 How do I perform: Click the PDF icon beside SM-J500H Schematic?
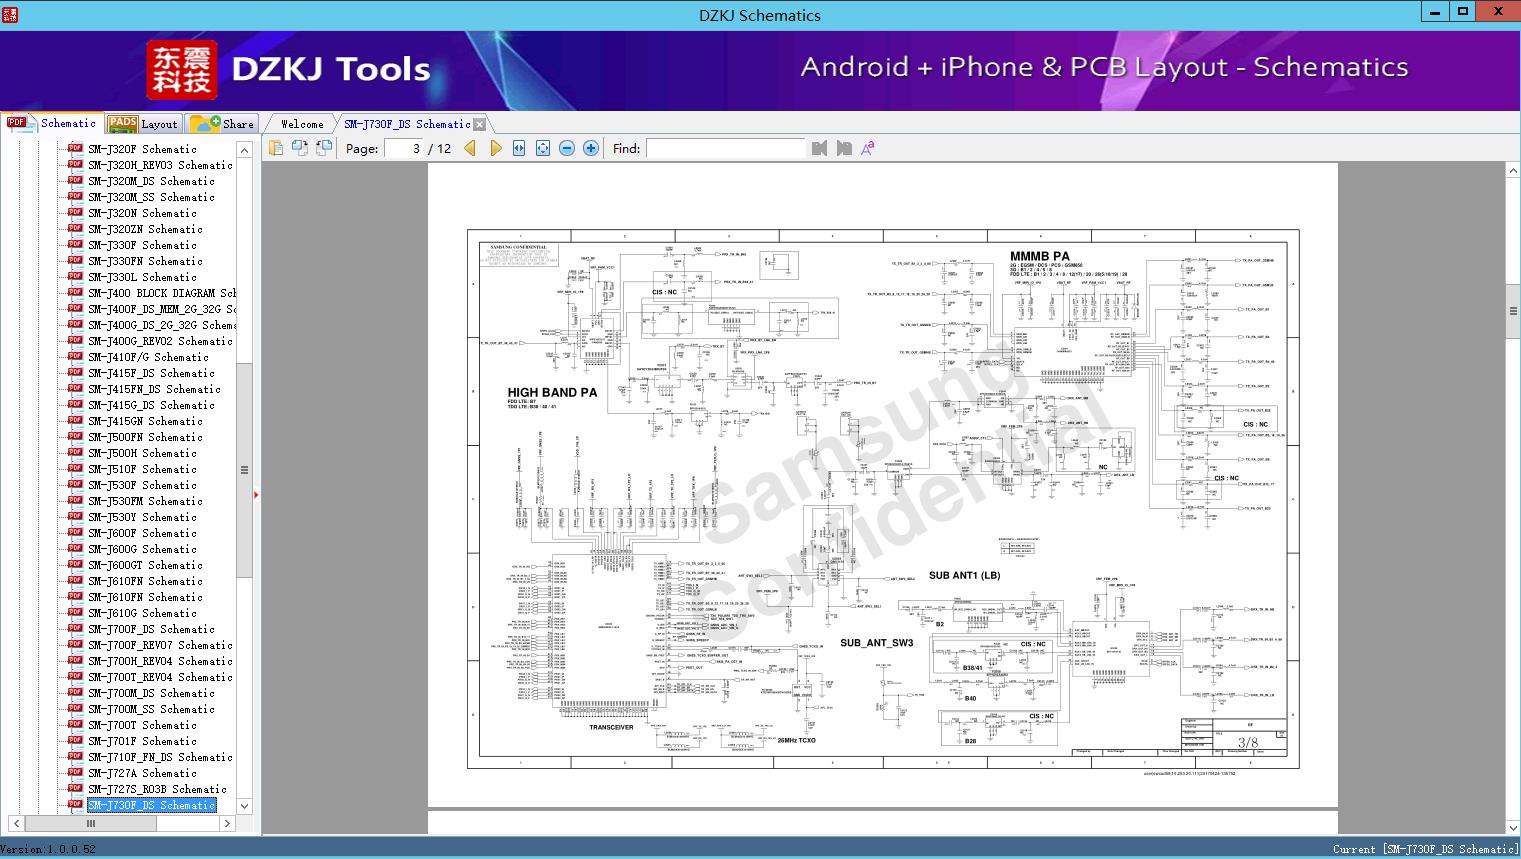tap(75, 452)
